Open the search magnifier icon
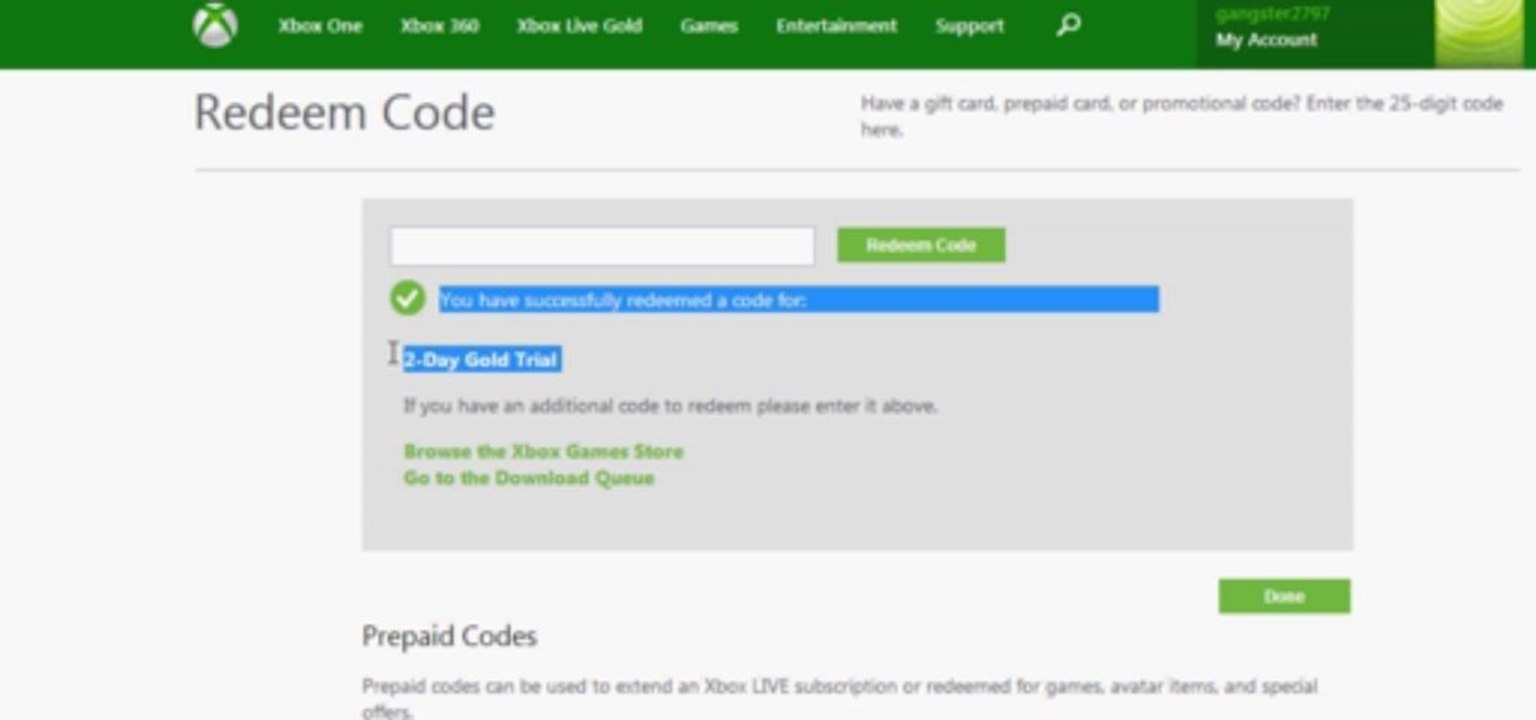 (x=1068, y=25)
